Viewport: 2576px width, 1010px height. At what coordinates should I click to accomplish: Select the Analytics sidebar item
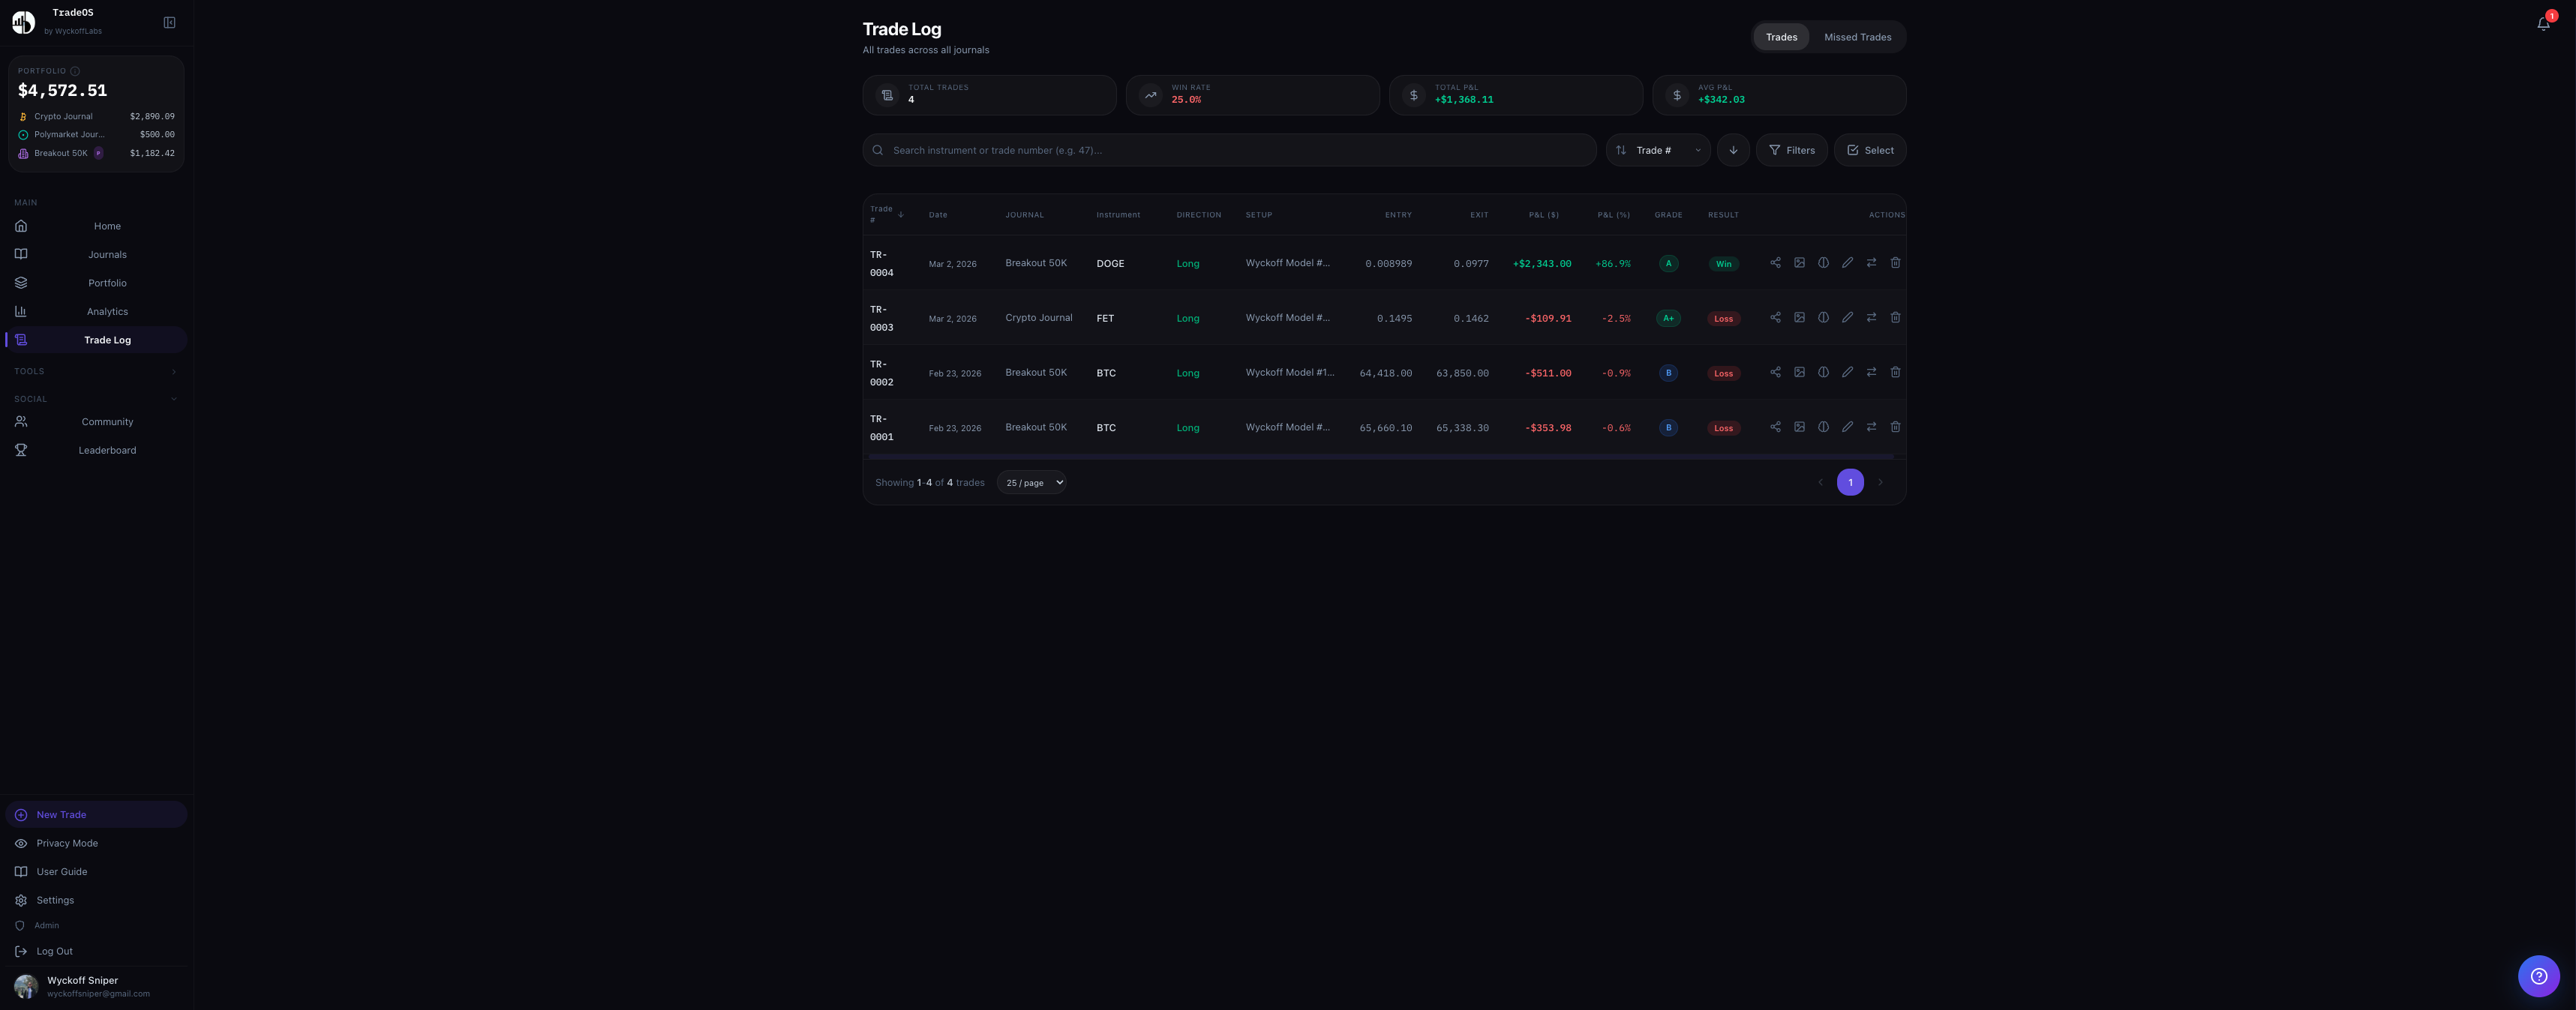pos(107,311)
